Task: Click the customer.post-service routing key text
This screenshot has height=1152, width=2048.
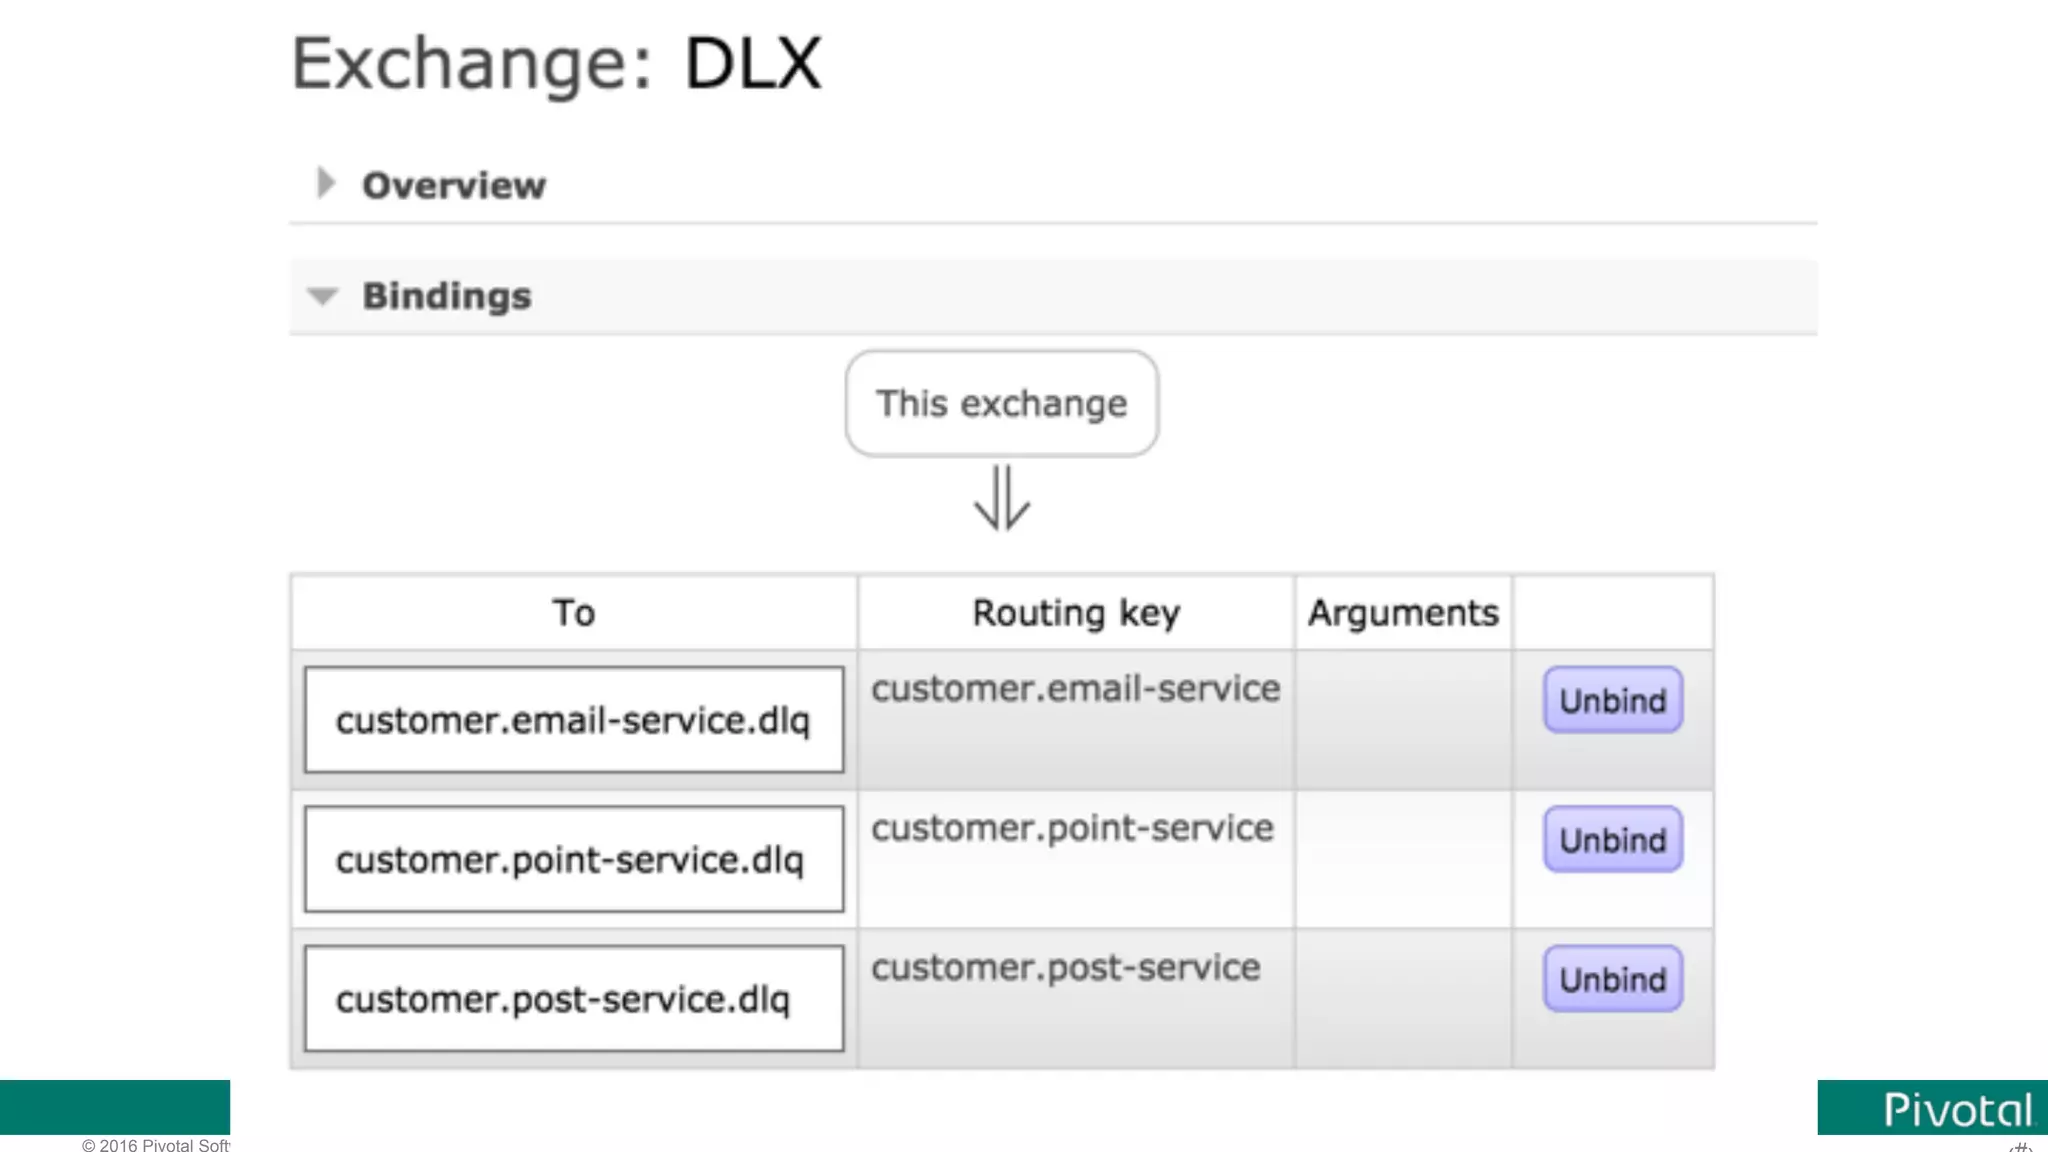Action: coord(1065,968)
